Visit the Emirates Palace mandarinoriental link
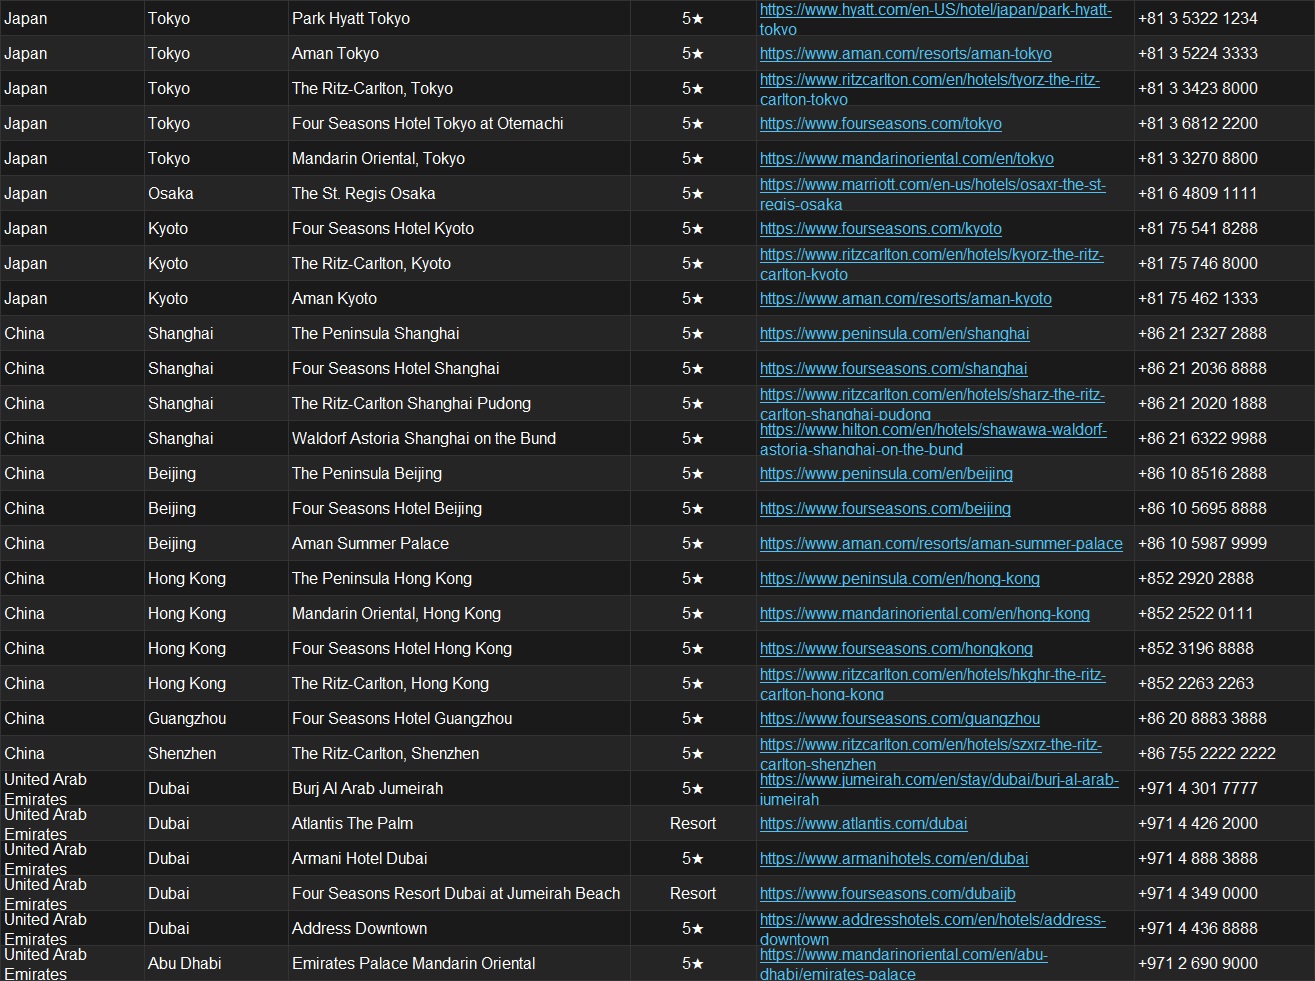 tap(903, 964)
